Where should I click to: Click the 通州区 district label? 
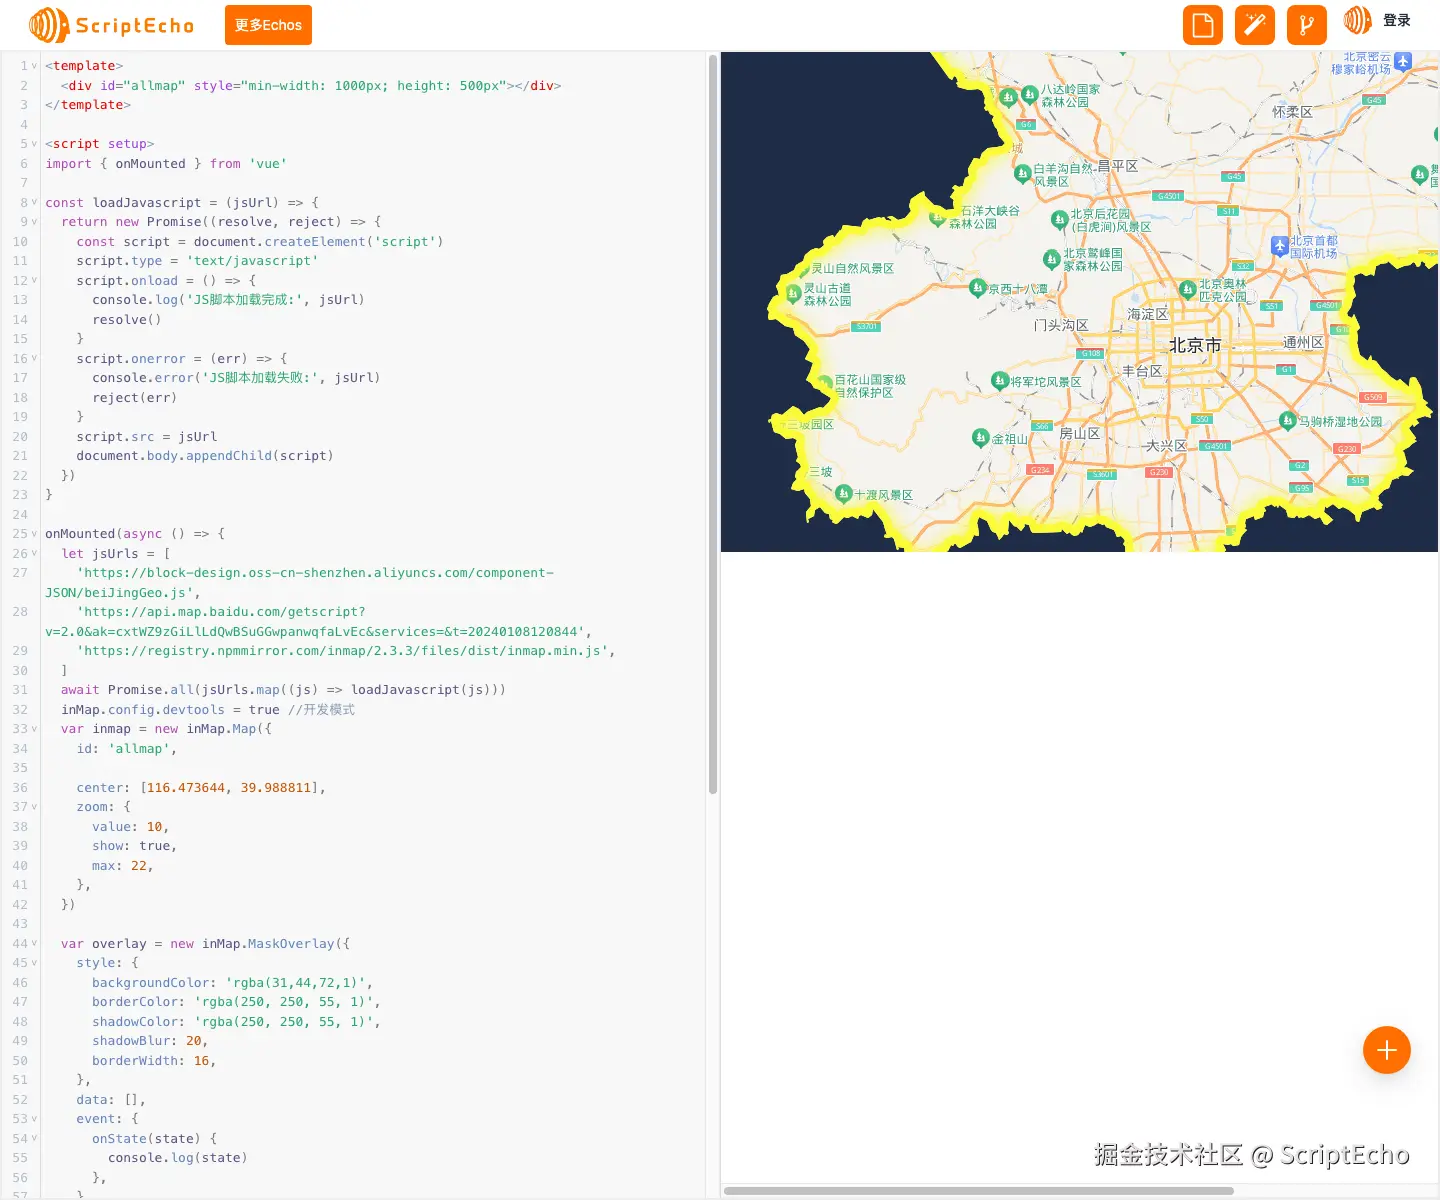[x=1303, y=342]
